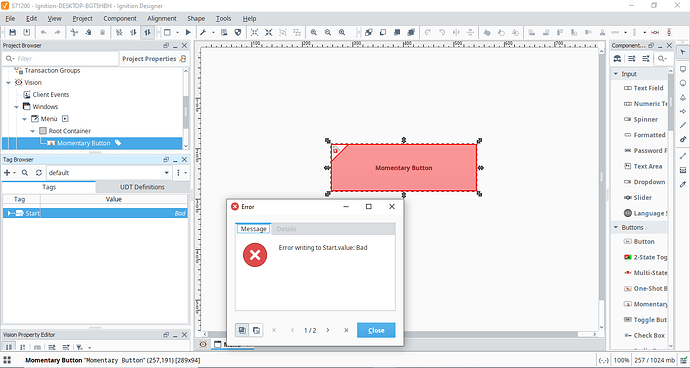Click the refresh icon in the Tag Browser
Viewport: 690px width, 368px height.
tap(39, 173)
